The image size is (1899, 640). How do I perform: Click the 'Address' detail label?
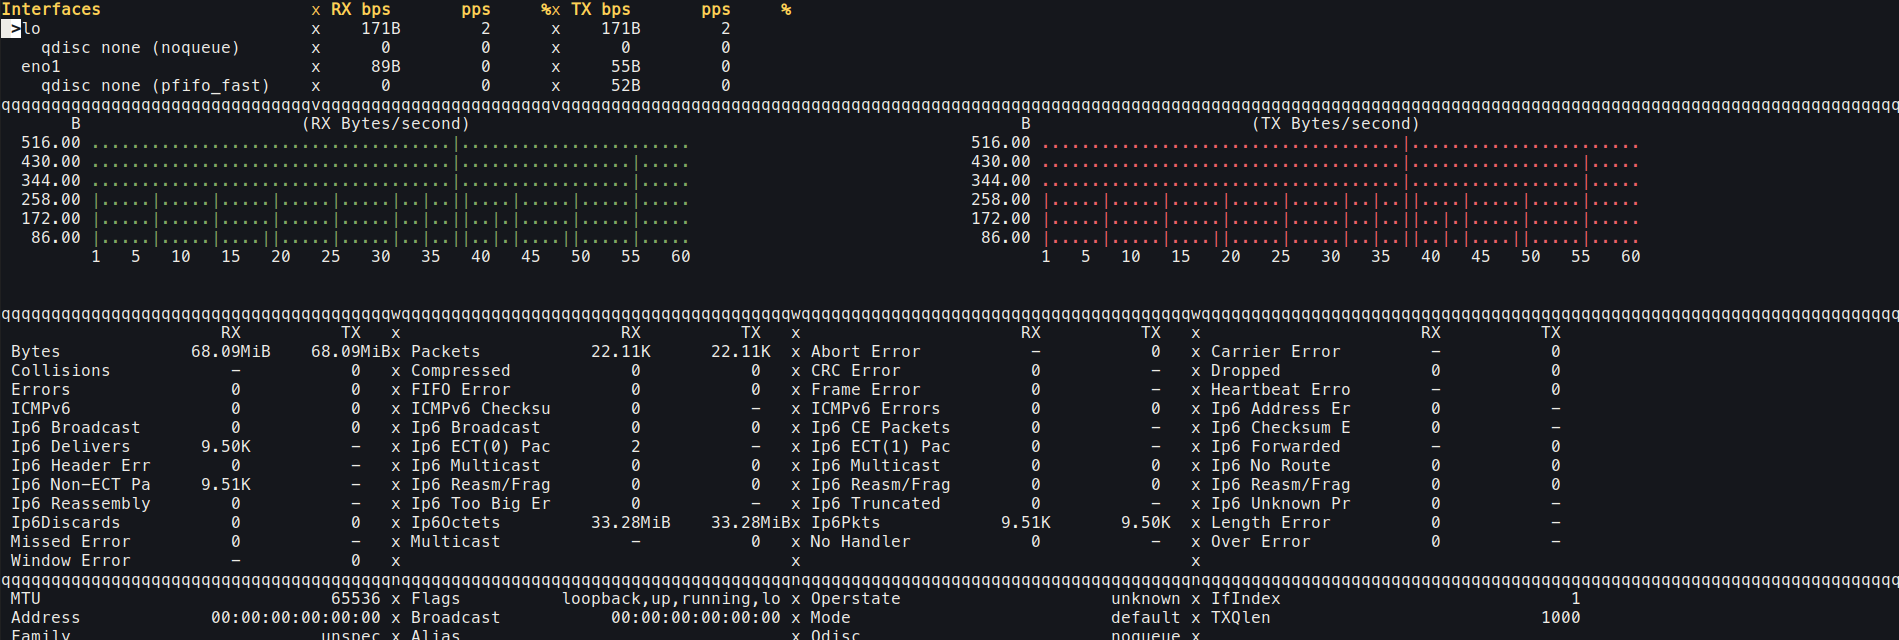pyautogui.click(x=46, y=618)
